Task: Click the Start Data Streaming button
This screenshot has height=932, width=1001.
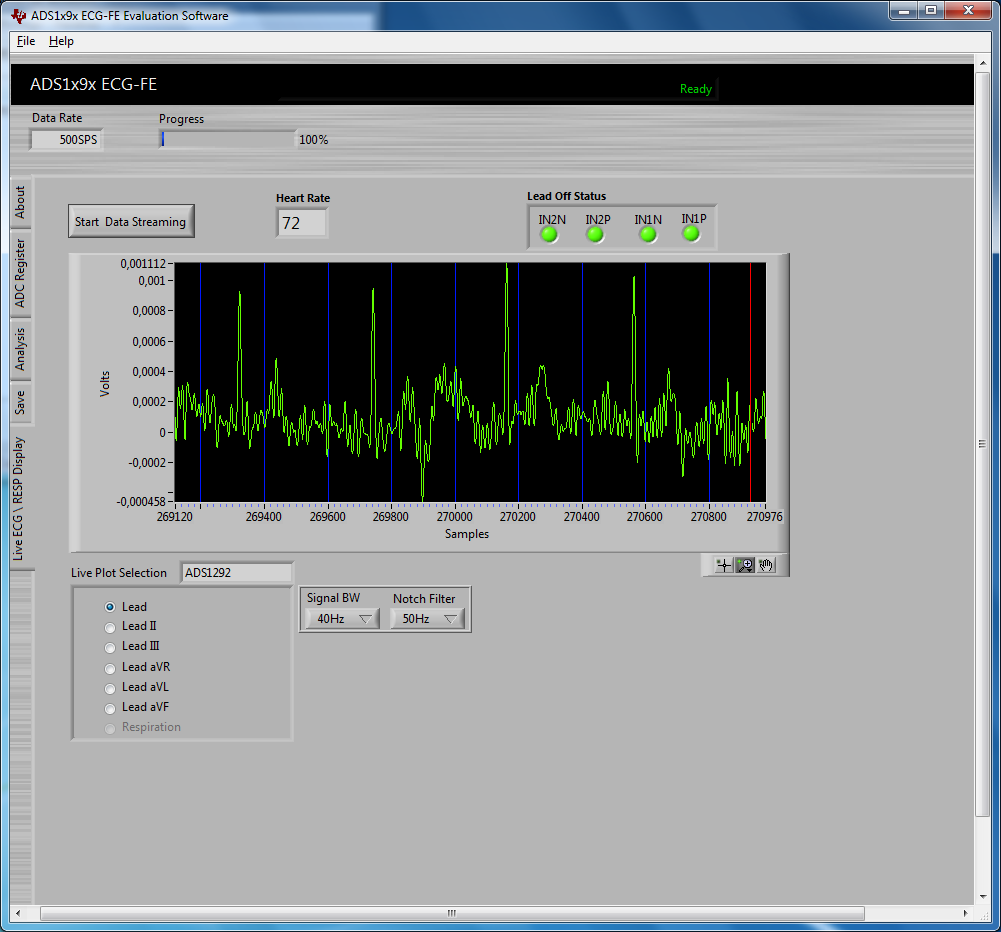Action: tap(131, 220)
